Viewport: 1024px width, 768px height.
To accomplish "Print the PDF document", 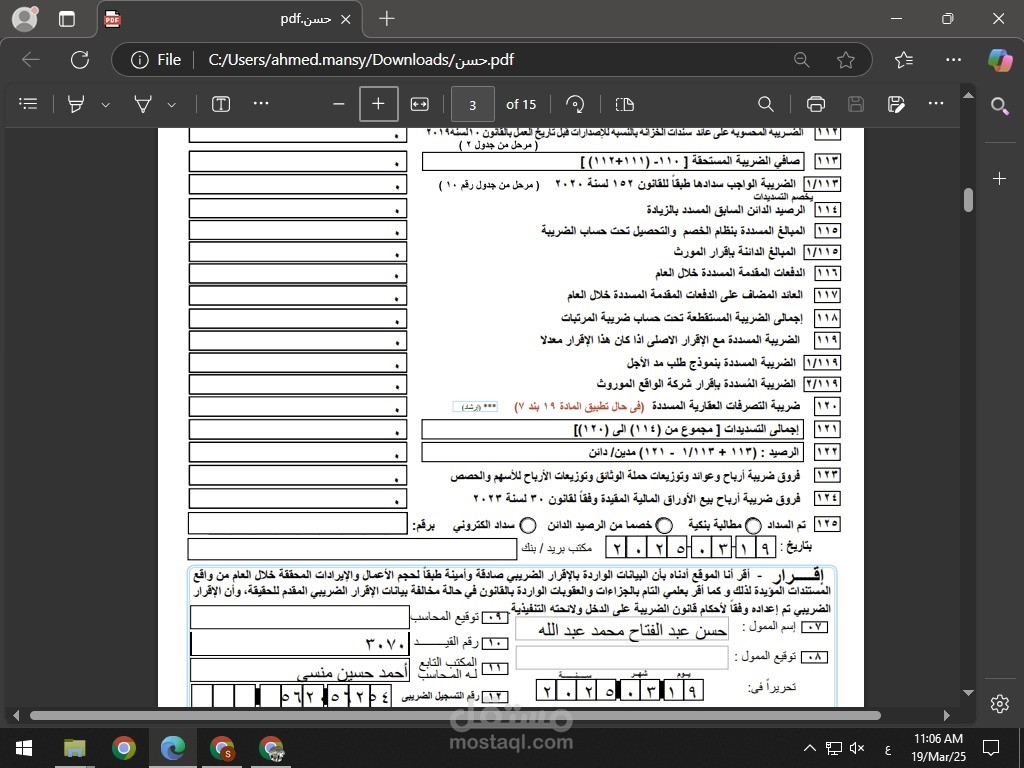I will click(x=816, y=104).
